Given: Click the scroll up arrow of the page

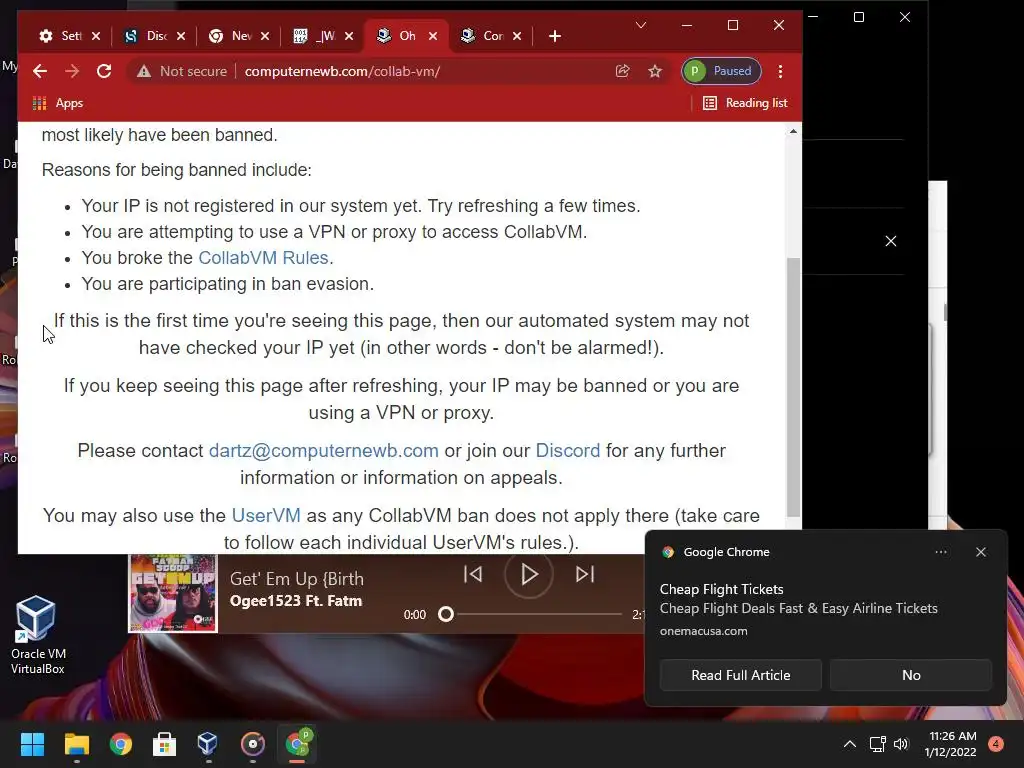Looking at the screenshot, I should click(x=793, y=131).
